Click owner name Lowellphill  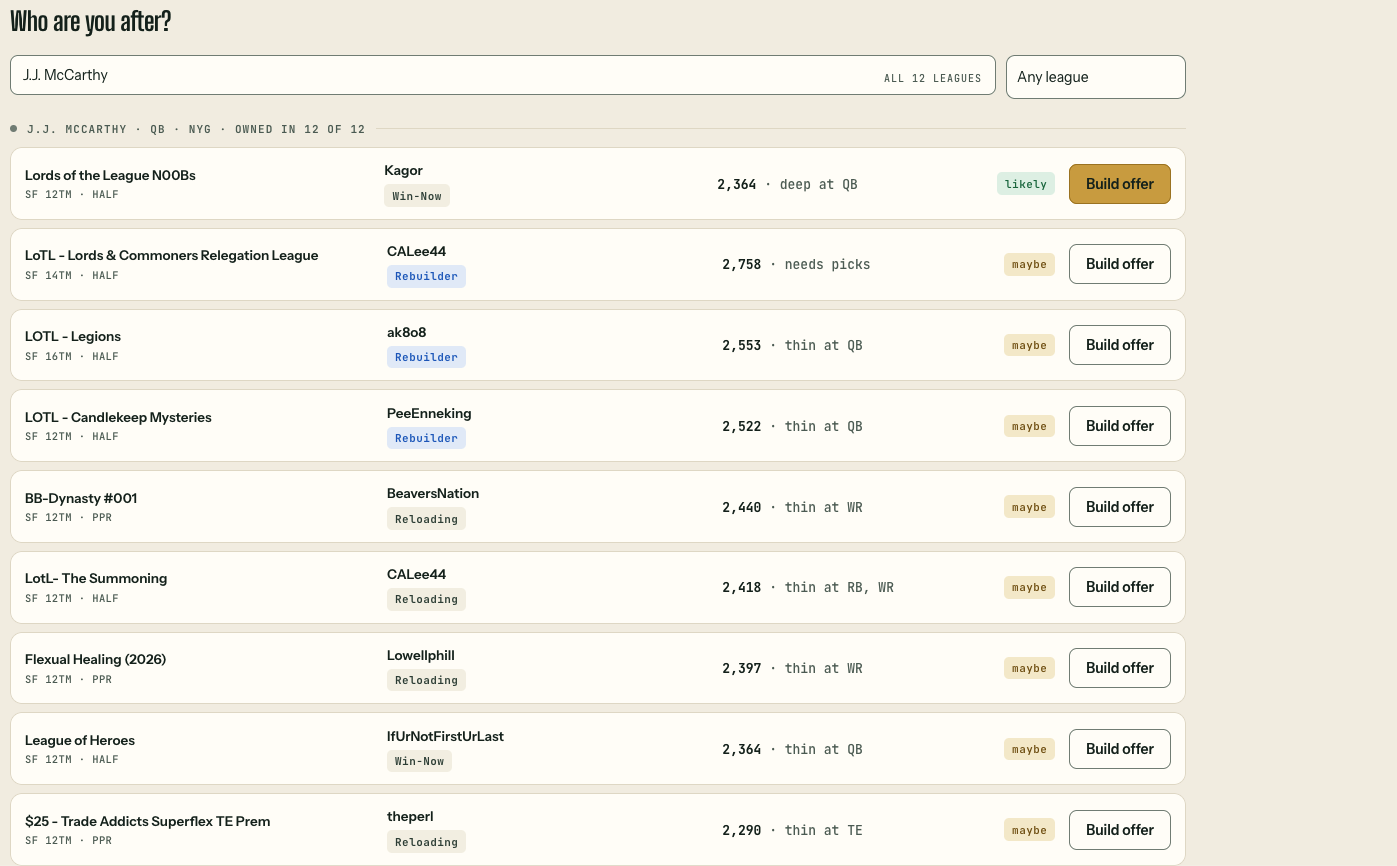click(x=421, y=655)
